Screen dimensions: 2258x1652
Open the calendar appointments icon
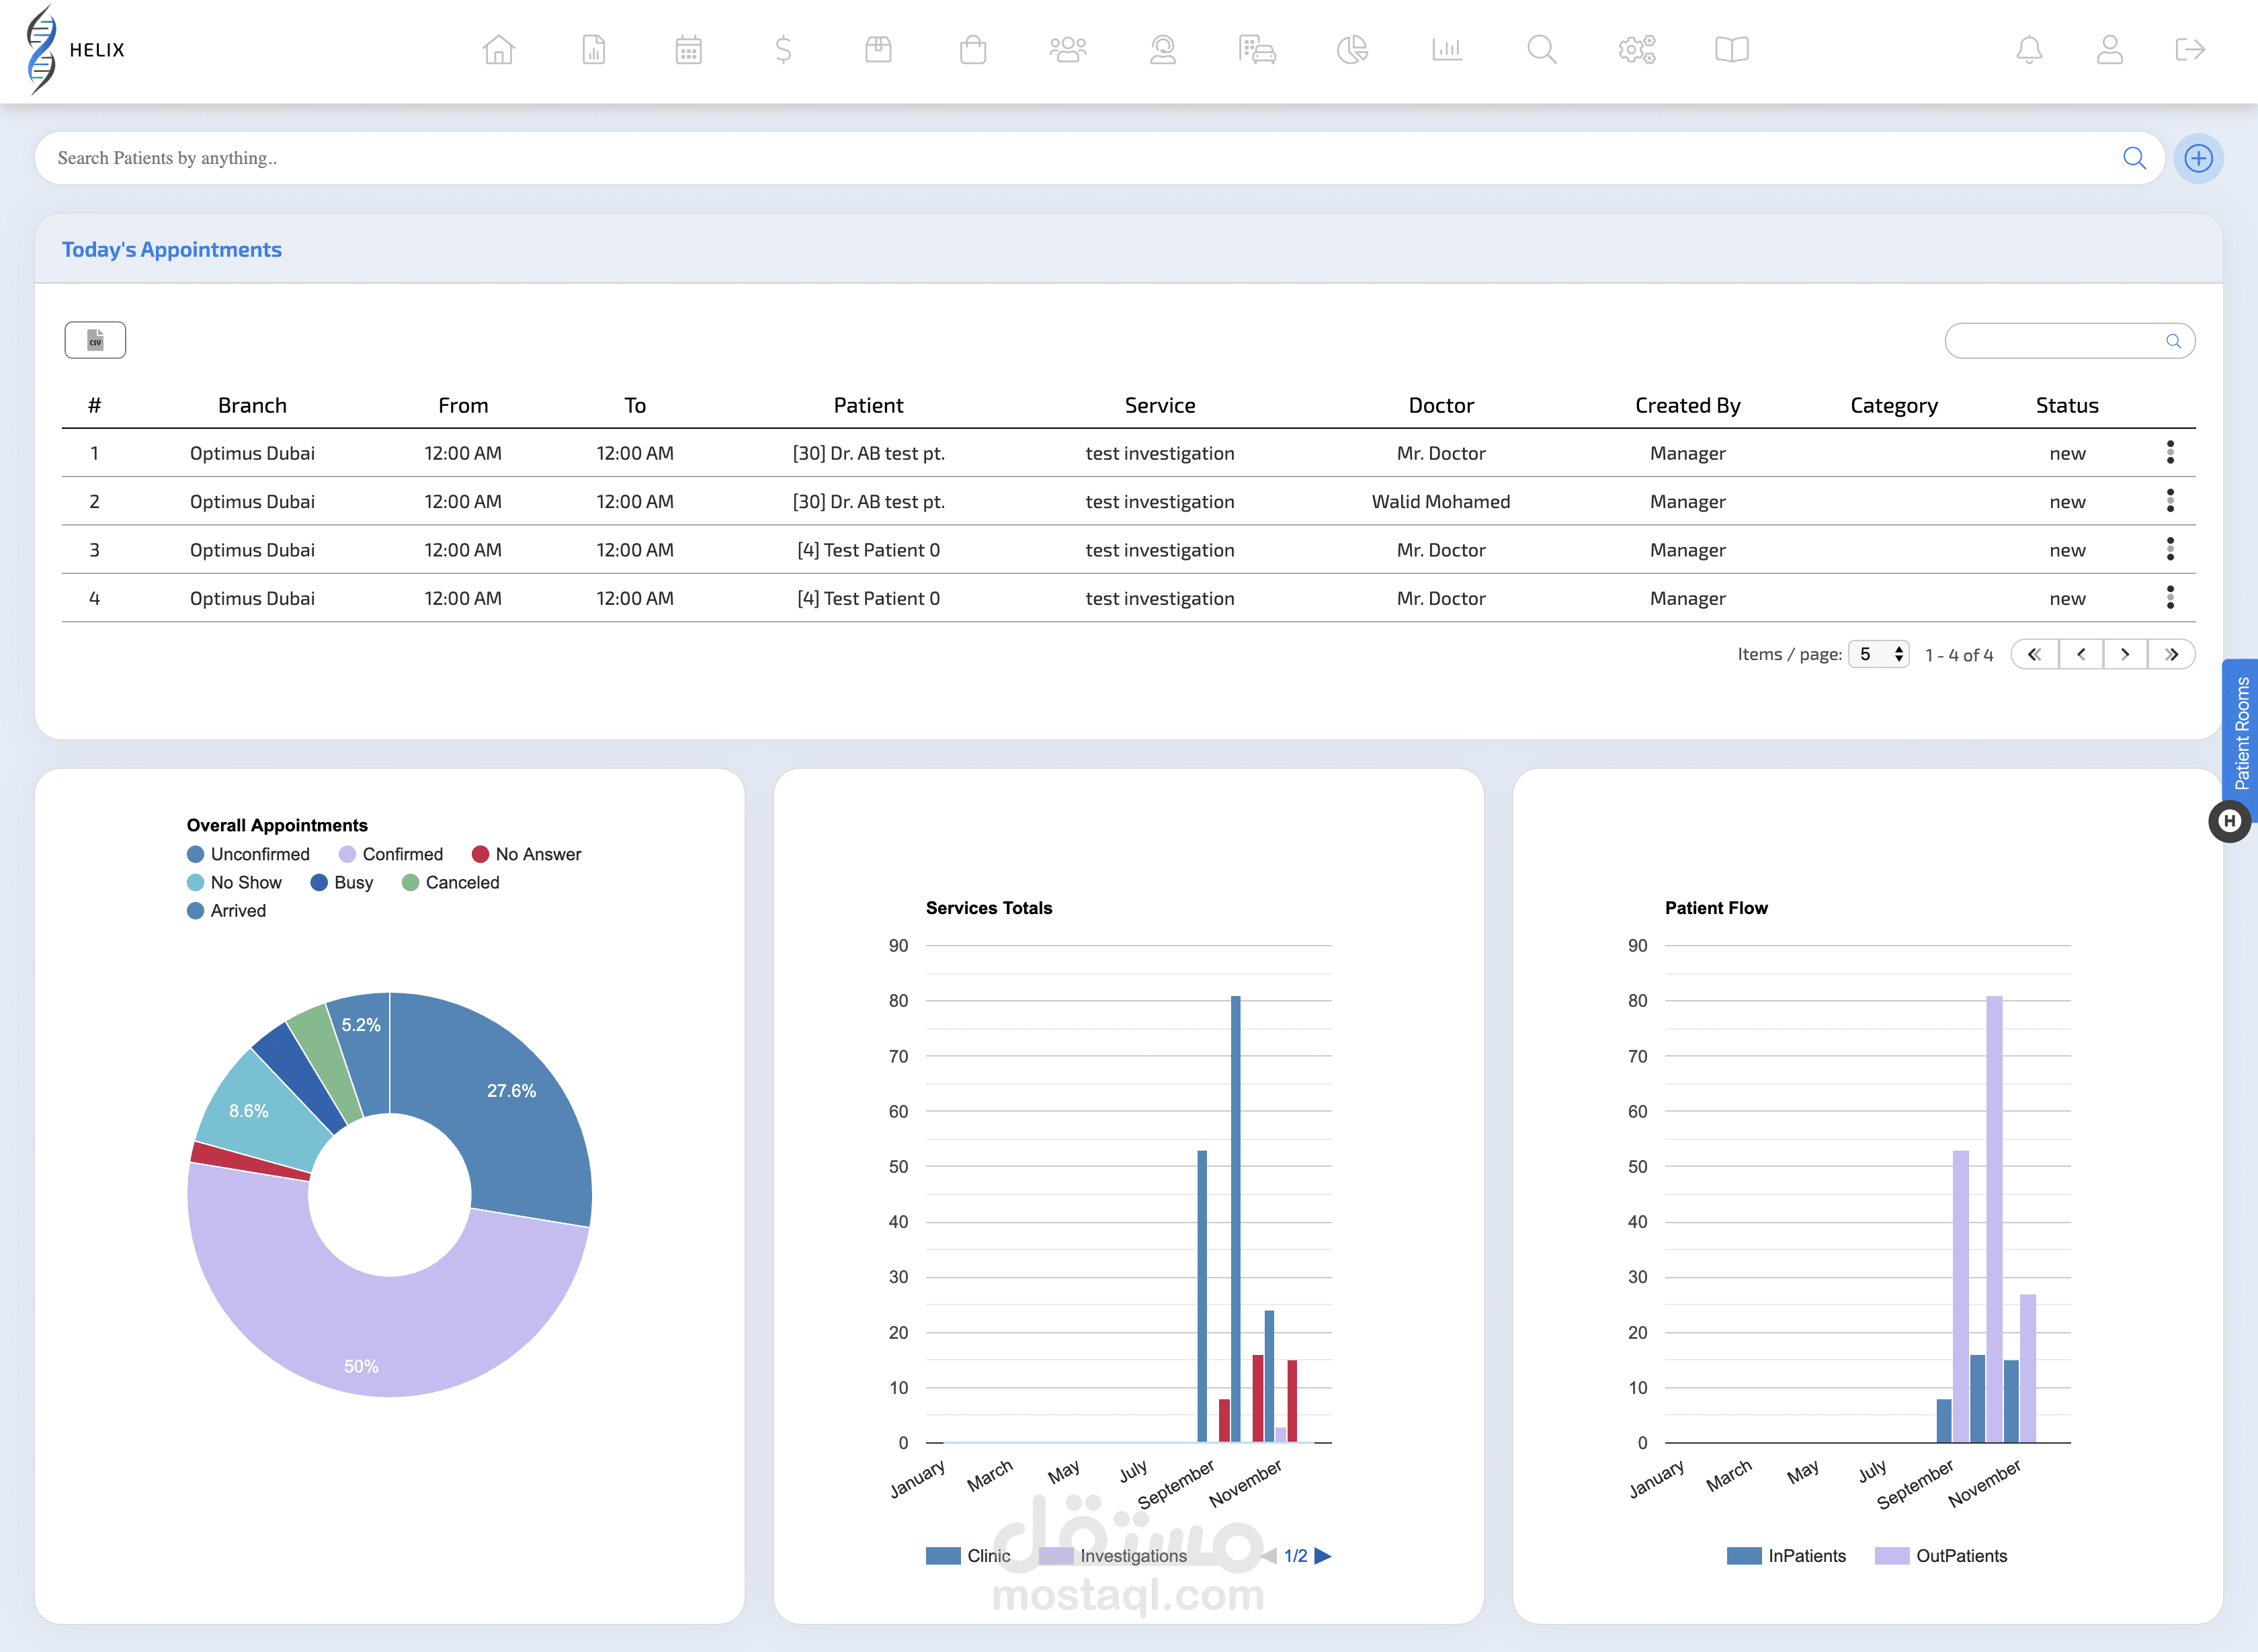pos(688,49)
